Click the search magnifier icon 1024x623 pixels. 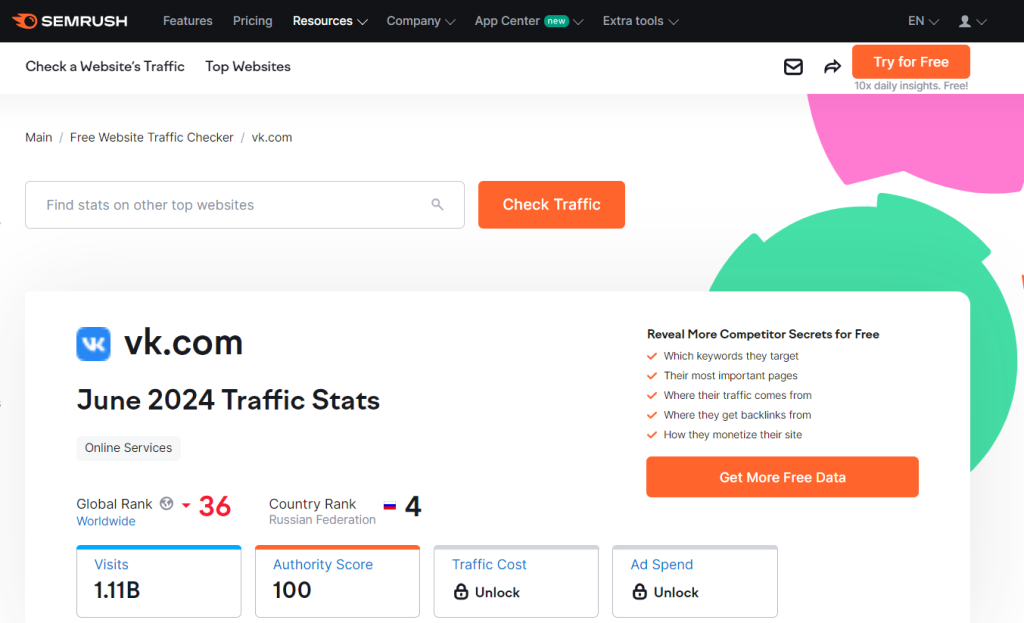click(437, 204)
